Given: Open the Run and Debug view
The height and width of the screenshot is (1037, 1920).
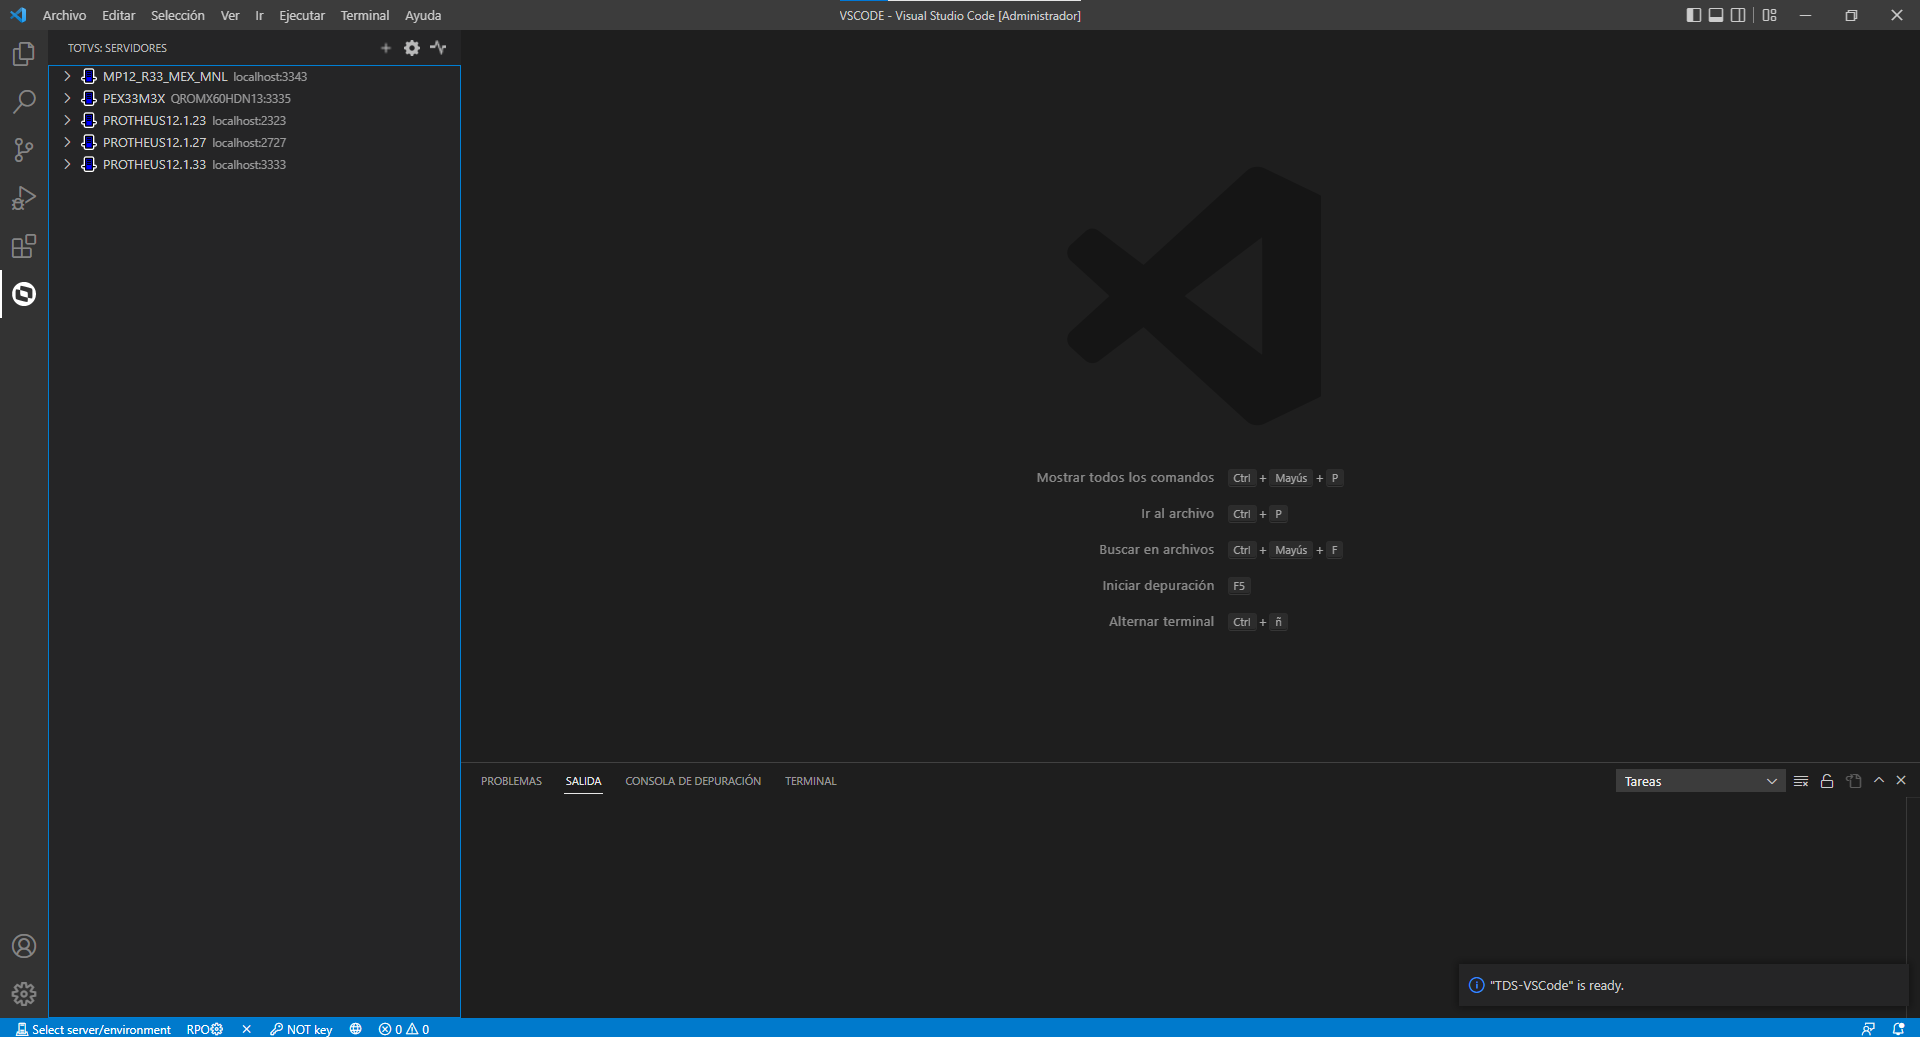Looking at the screenshot, I should tap(24, 198).
